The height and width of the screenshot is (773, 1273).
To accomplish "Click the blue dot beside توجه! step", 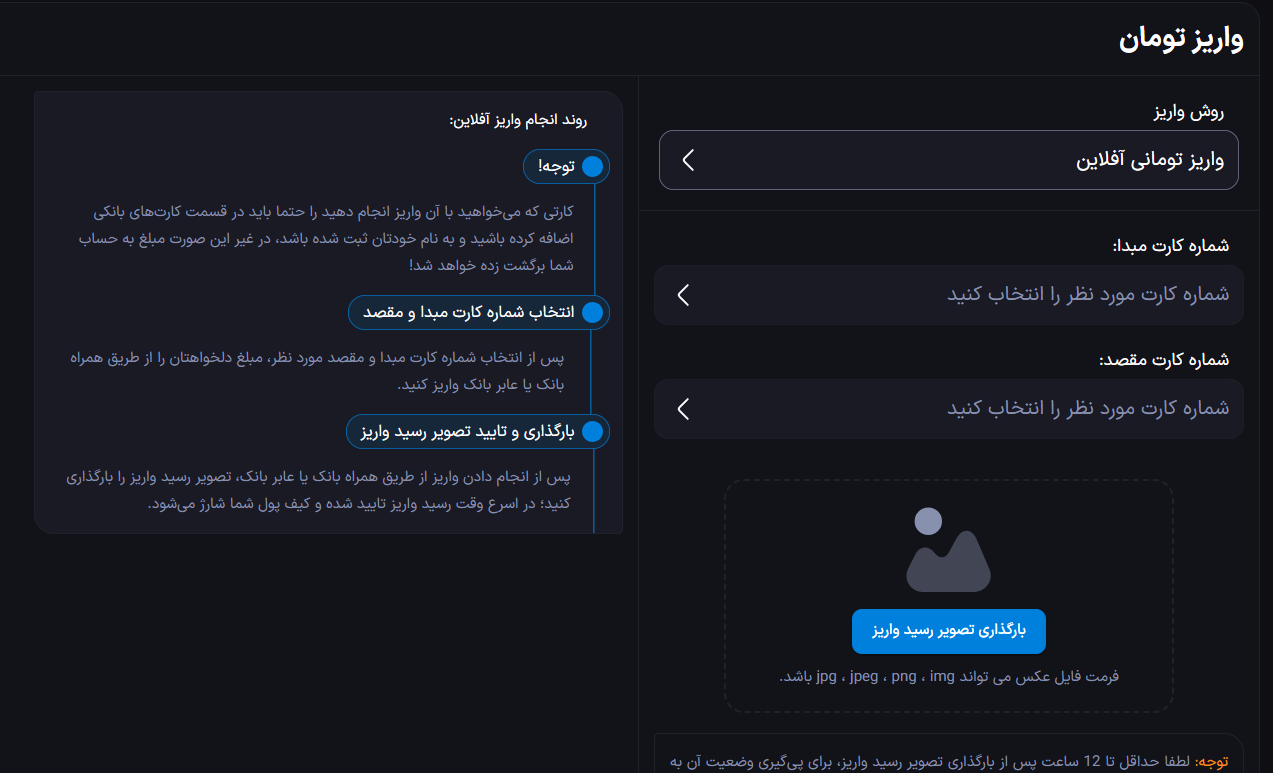I will click(593, 167).
